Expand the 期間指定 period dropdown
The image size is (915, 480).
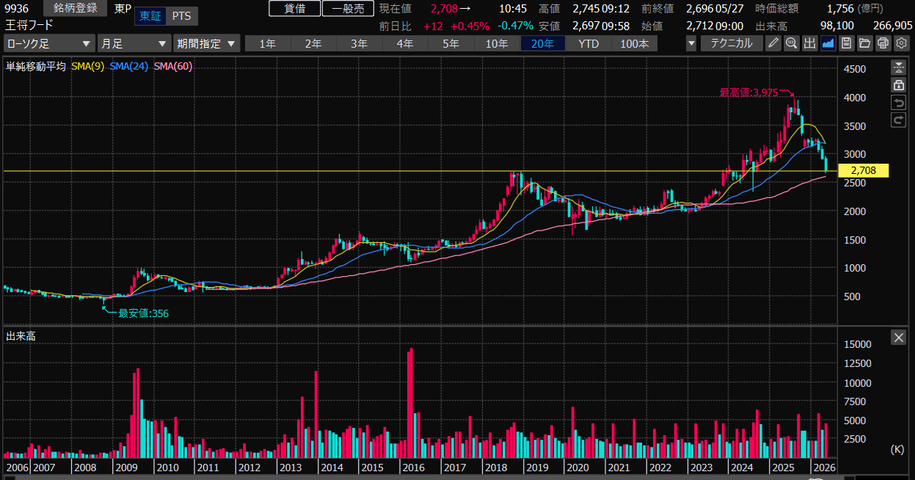pos(207,44)
